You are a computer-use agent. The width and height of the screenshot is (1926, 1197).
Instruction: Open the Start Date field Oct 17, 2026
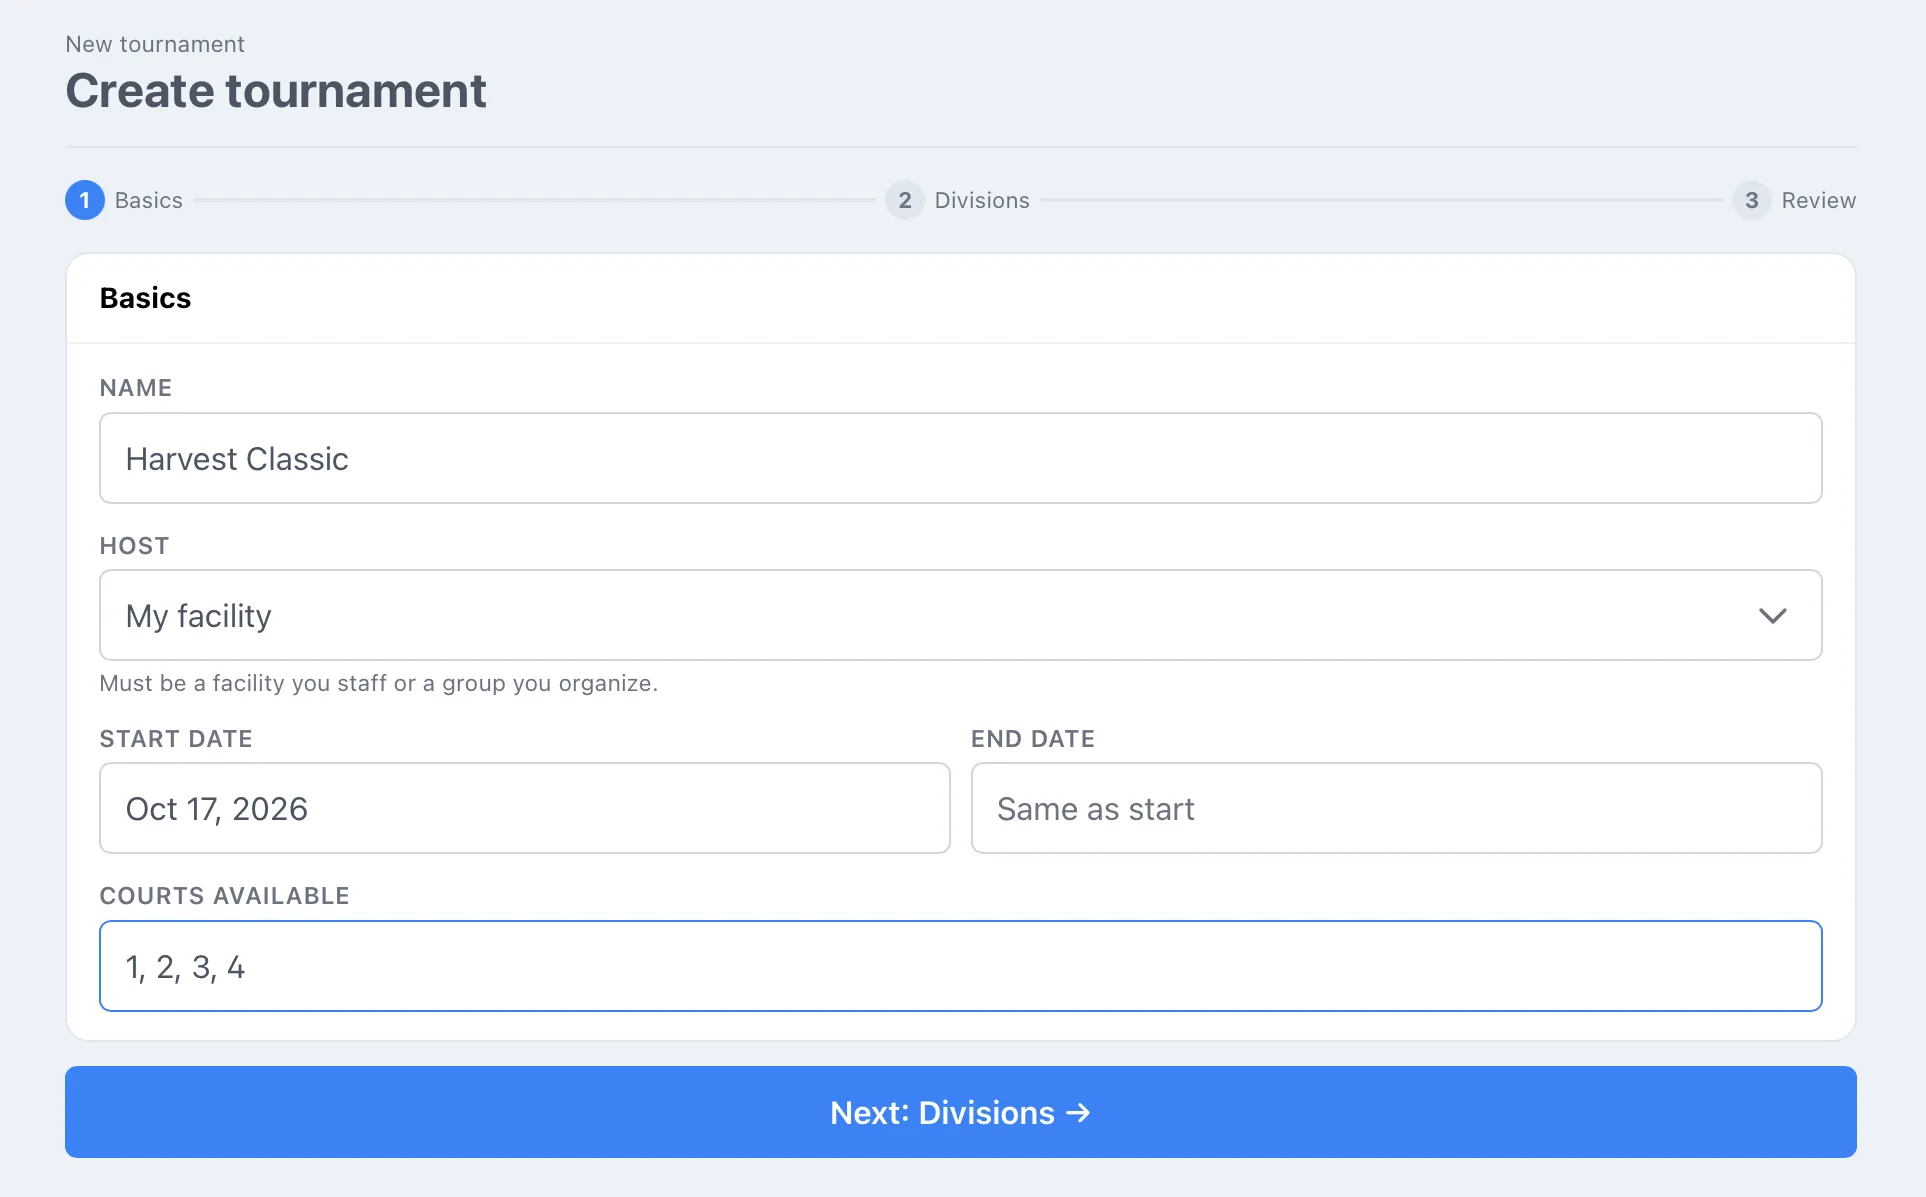point(525,808)
